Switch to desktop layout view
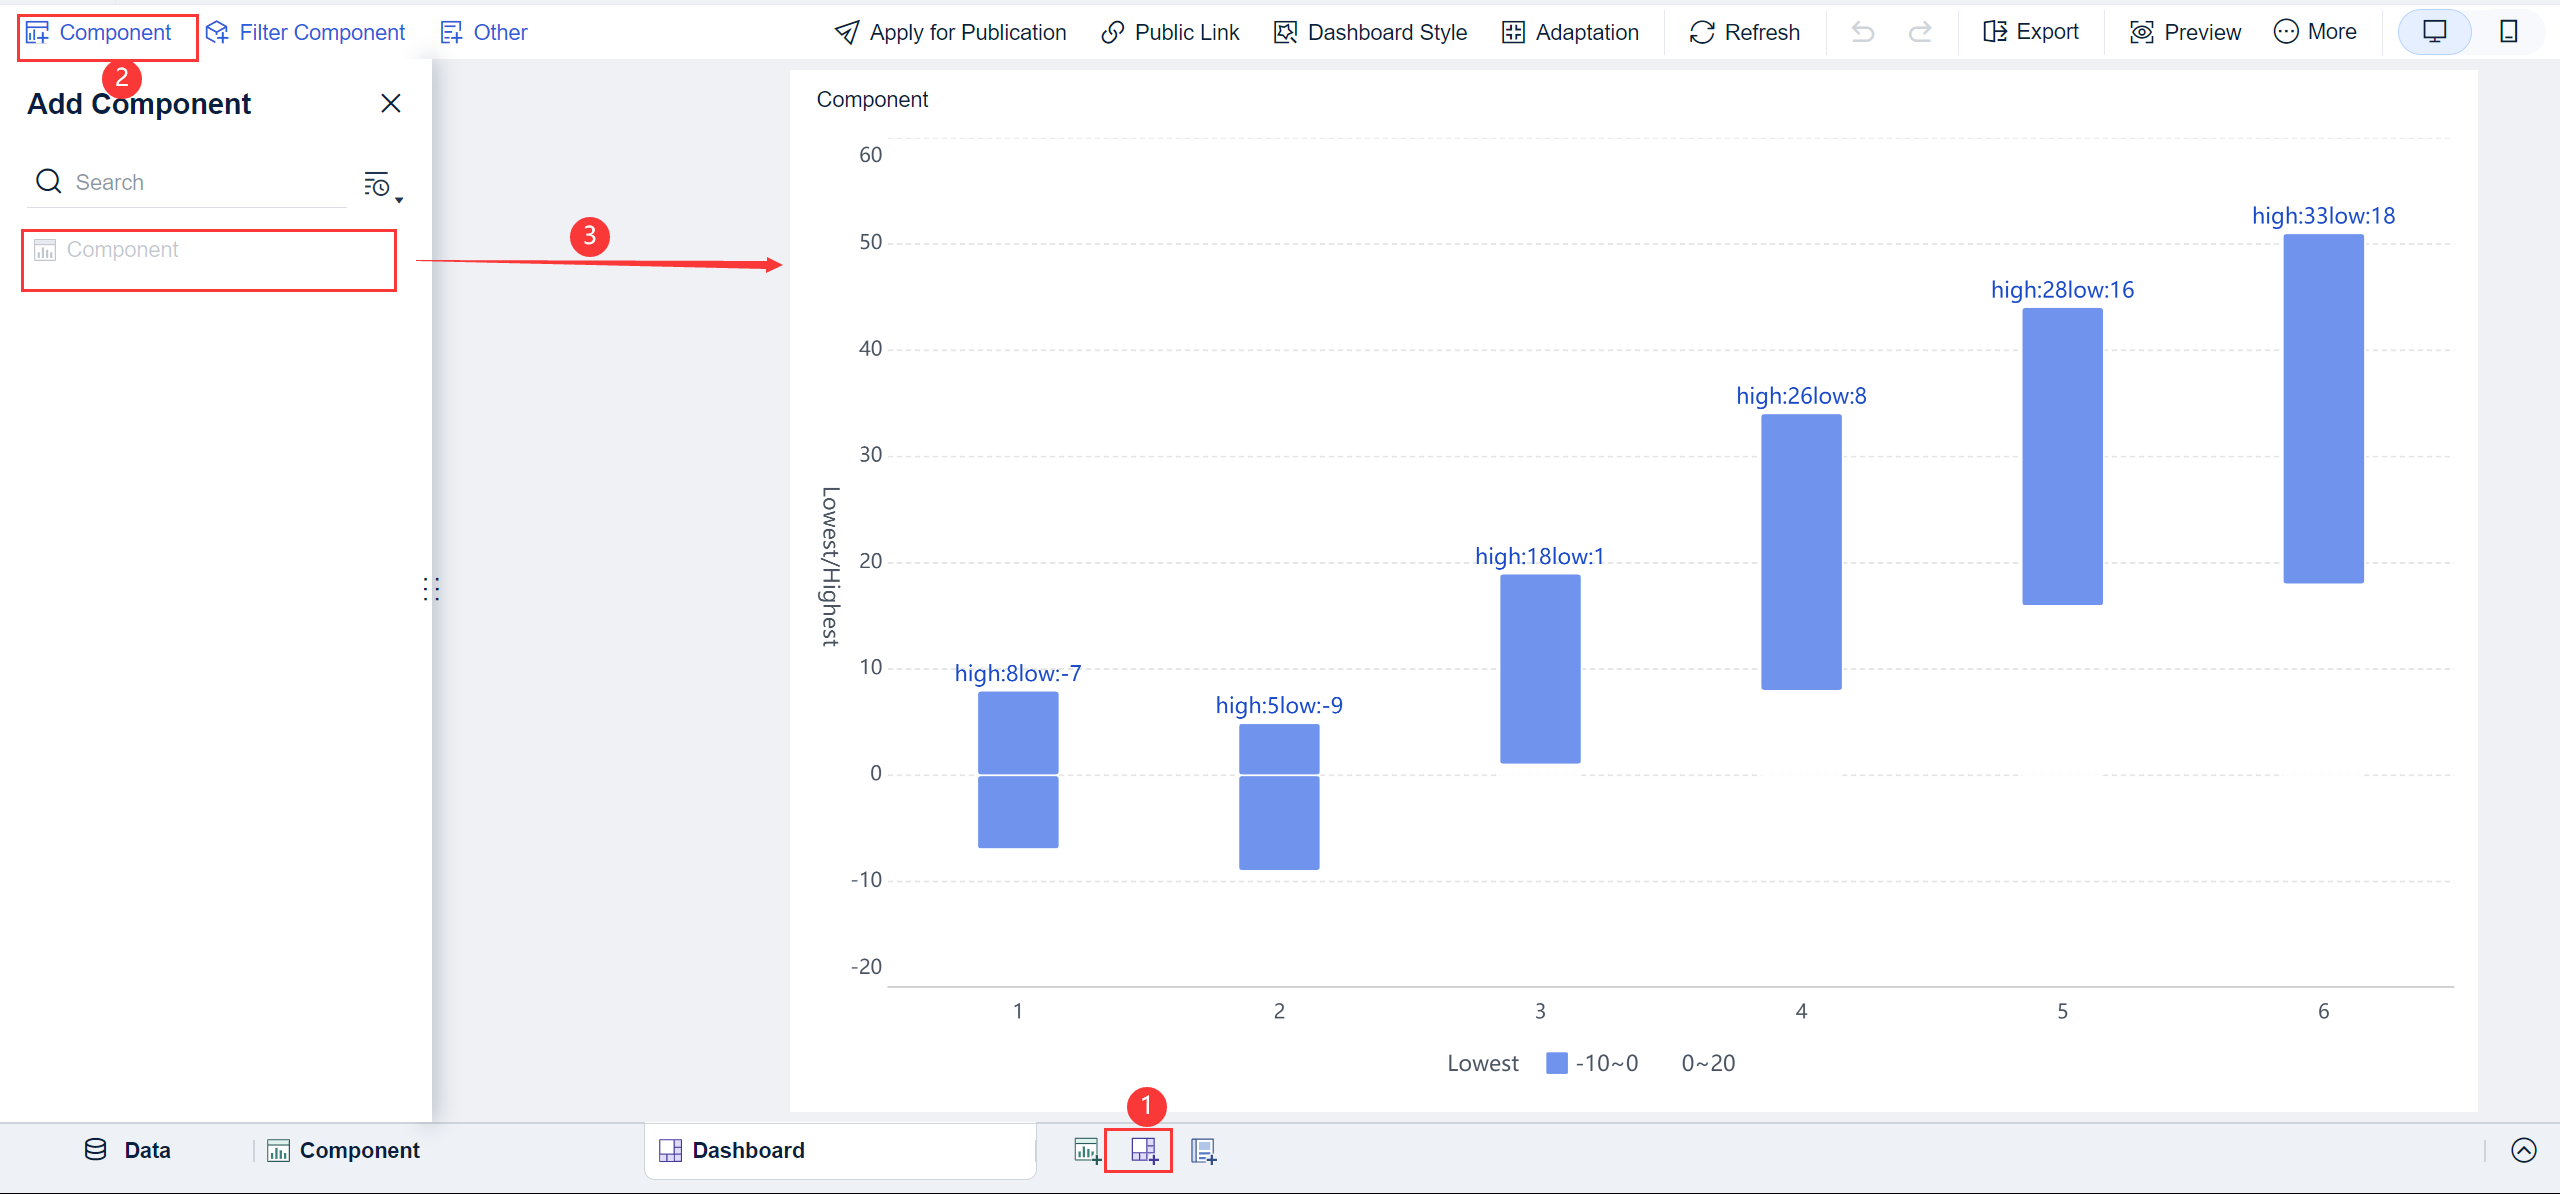This screenshot has width=2560, height=1194. [x=2434, y=32]
